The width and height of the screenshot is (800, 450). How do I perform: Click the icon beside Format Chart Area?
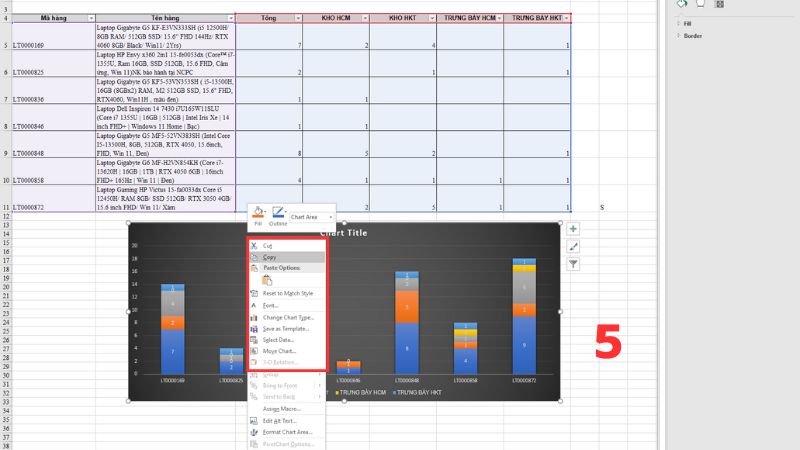tap(254, 432)
